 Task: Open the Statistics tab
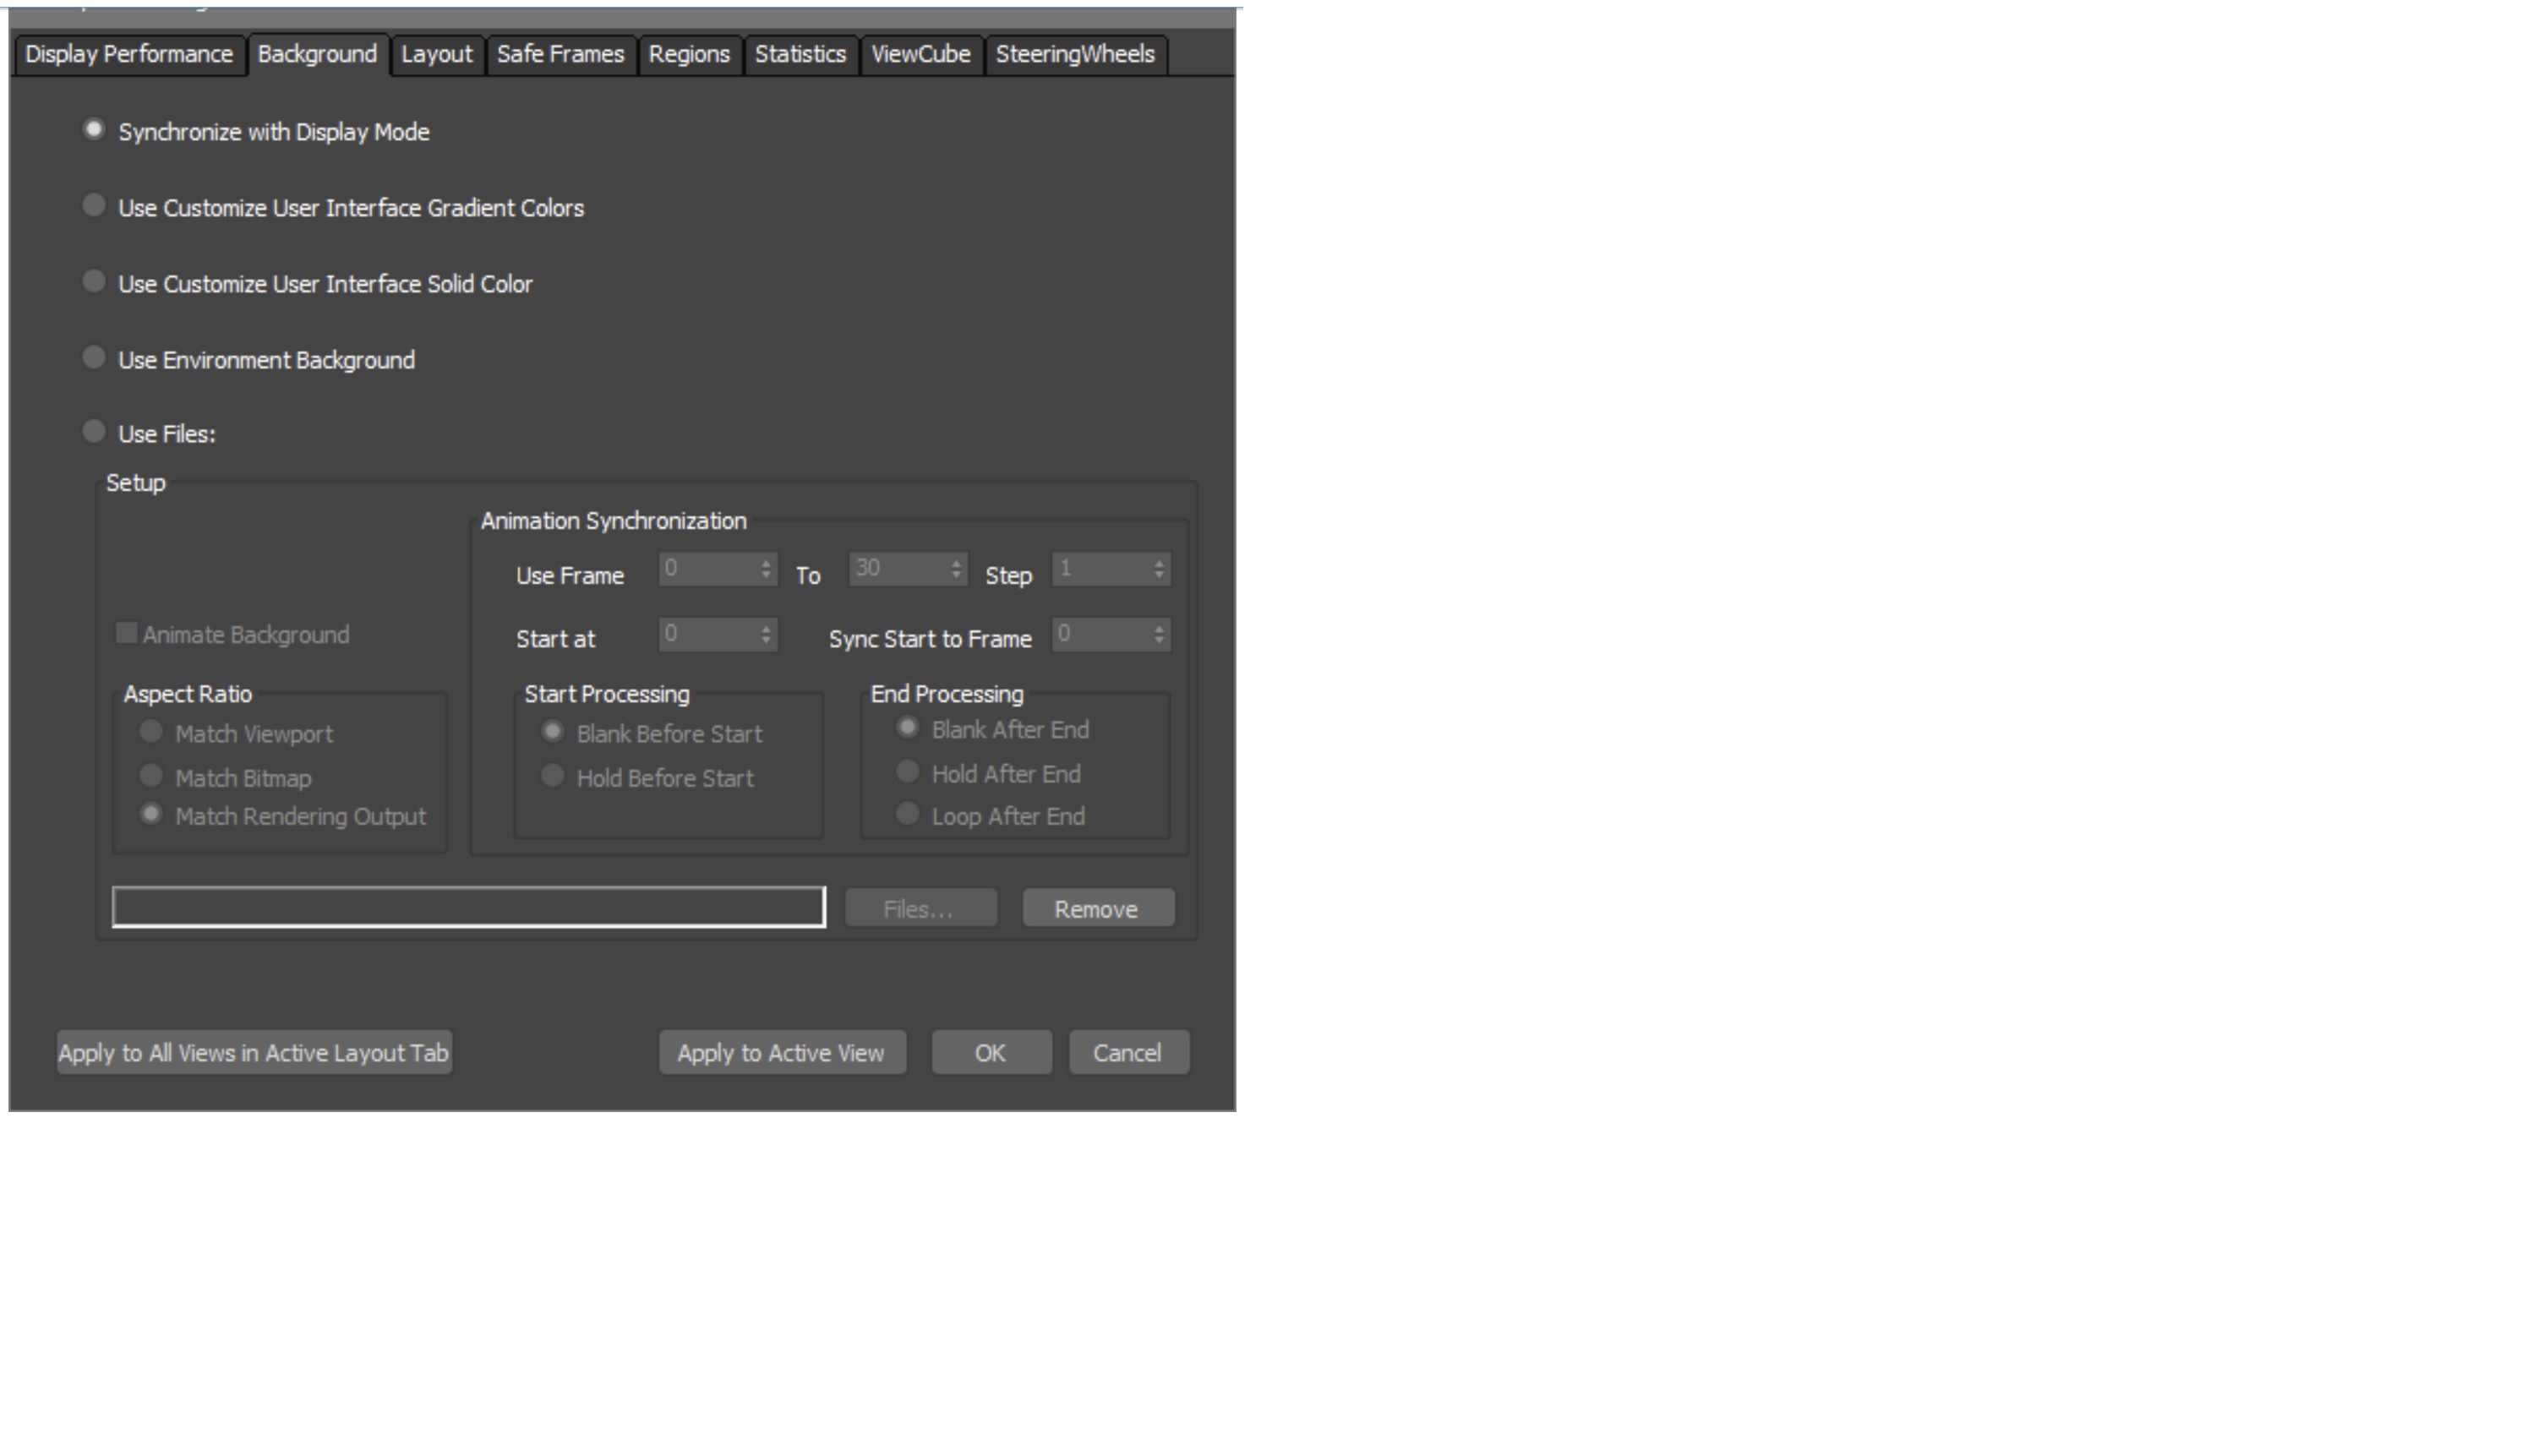(x=799, y=54)
